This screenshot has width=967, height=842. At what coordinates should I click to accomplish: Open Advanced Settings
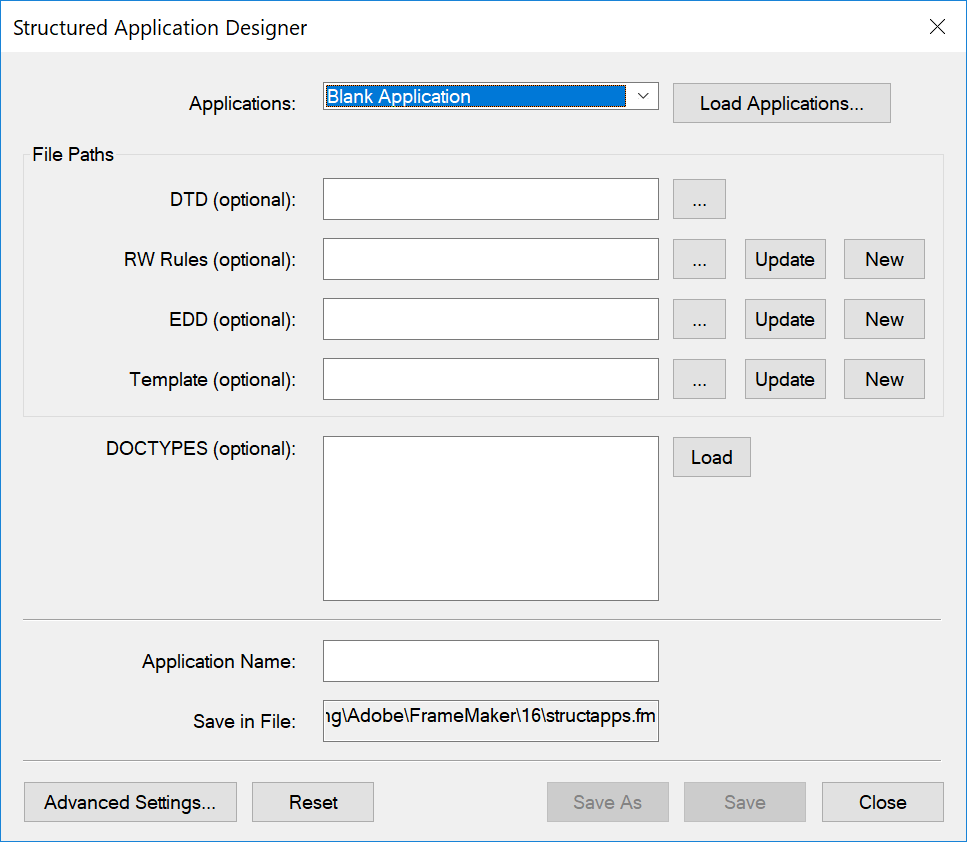click(x=130, y=802)
